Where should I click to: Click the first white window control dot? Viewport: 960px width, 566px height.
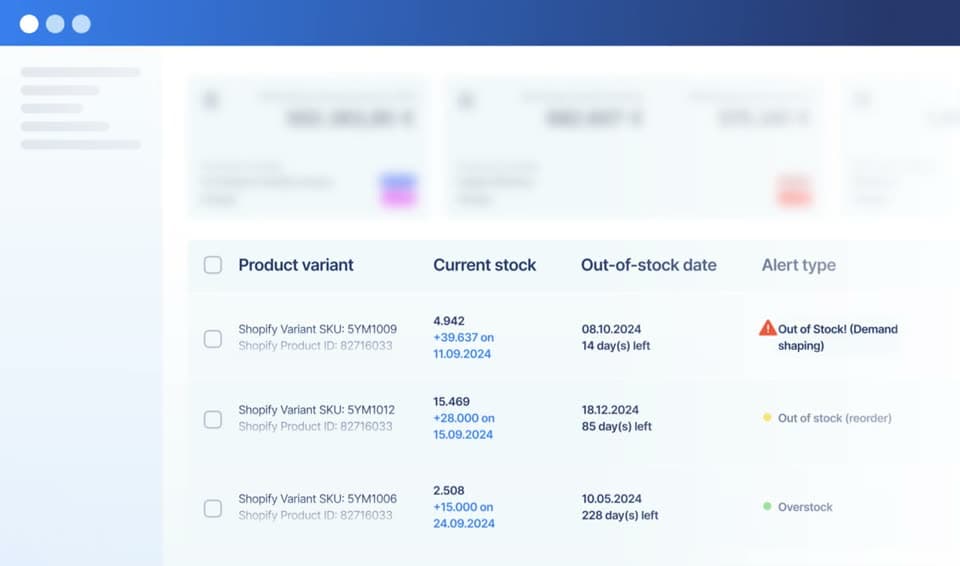pyautogui.click(x=29, y=24)
